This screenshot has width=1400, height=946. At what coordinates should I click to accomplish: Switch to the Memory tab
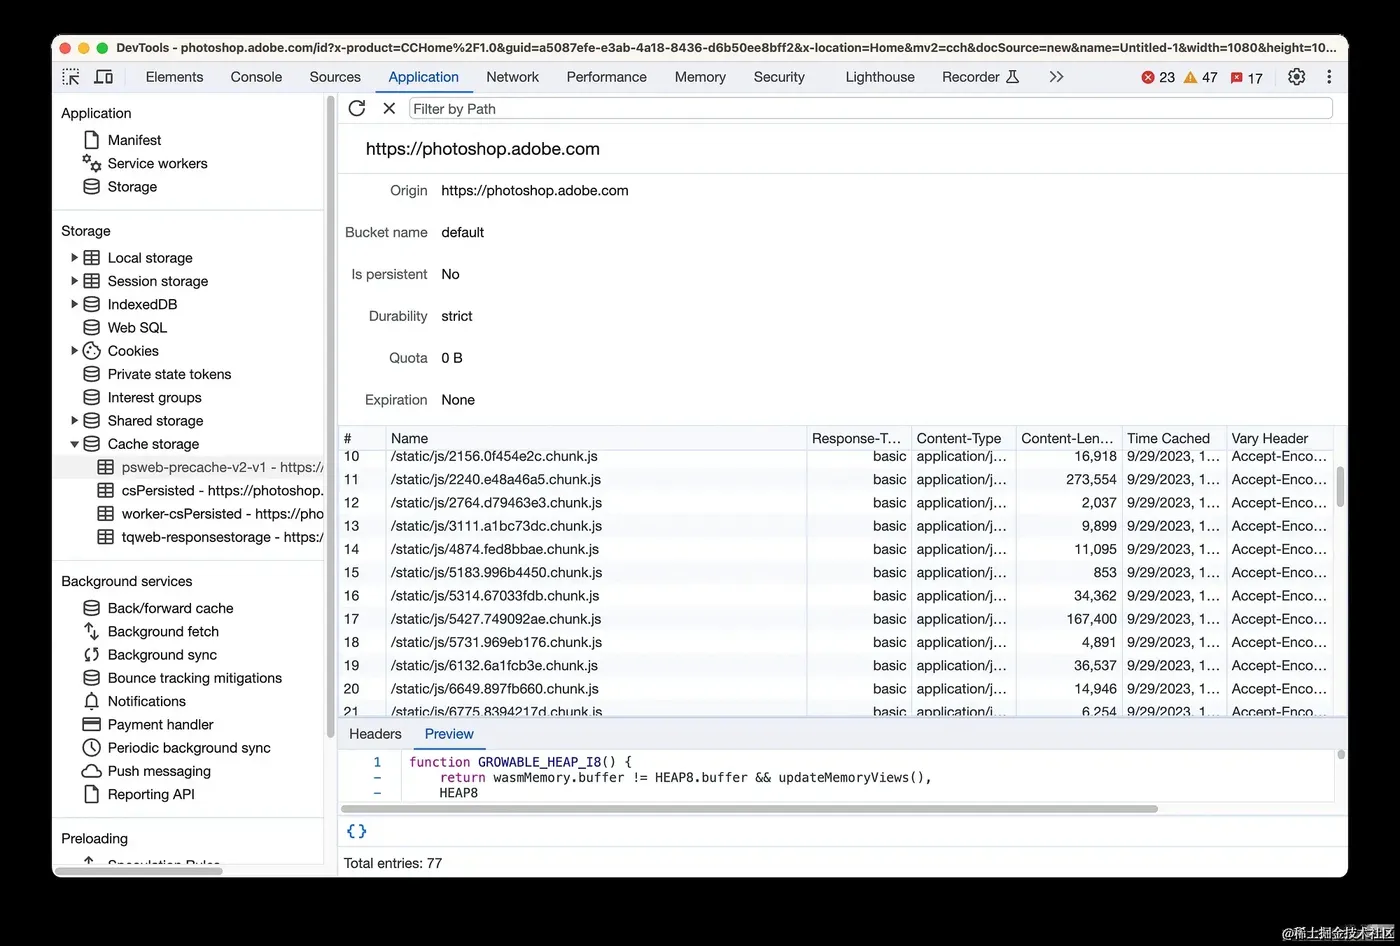tap(700, 77)
